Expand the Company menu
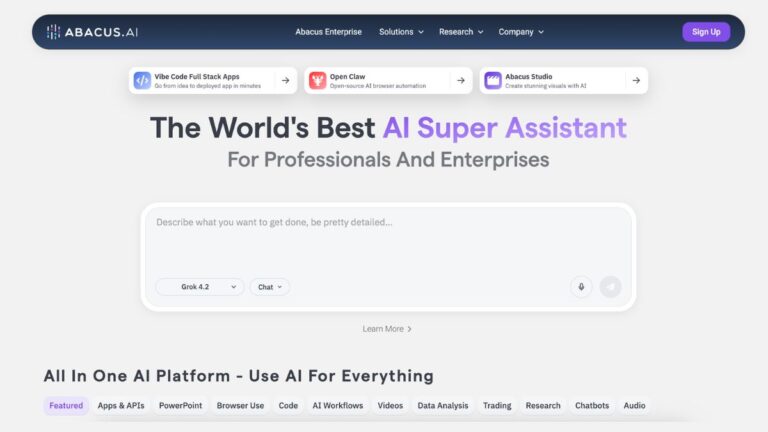 (x=521, y=32)
